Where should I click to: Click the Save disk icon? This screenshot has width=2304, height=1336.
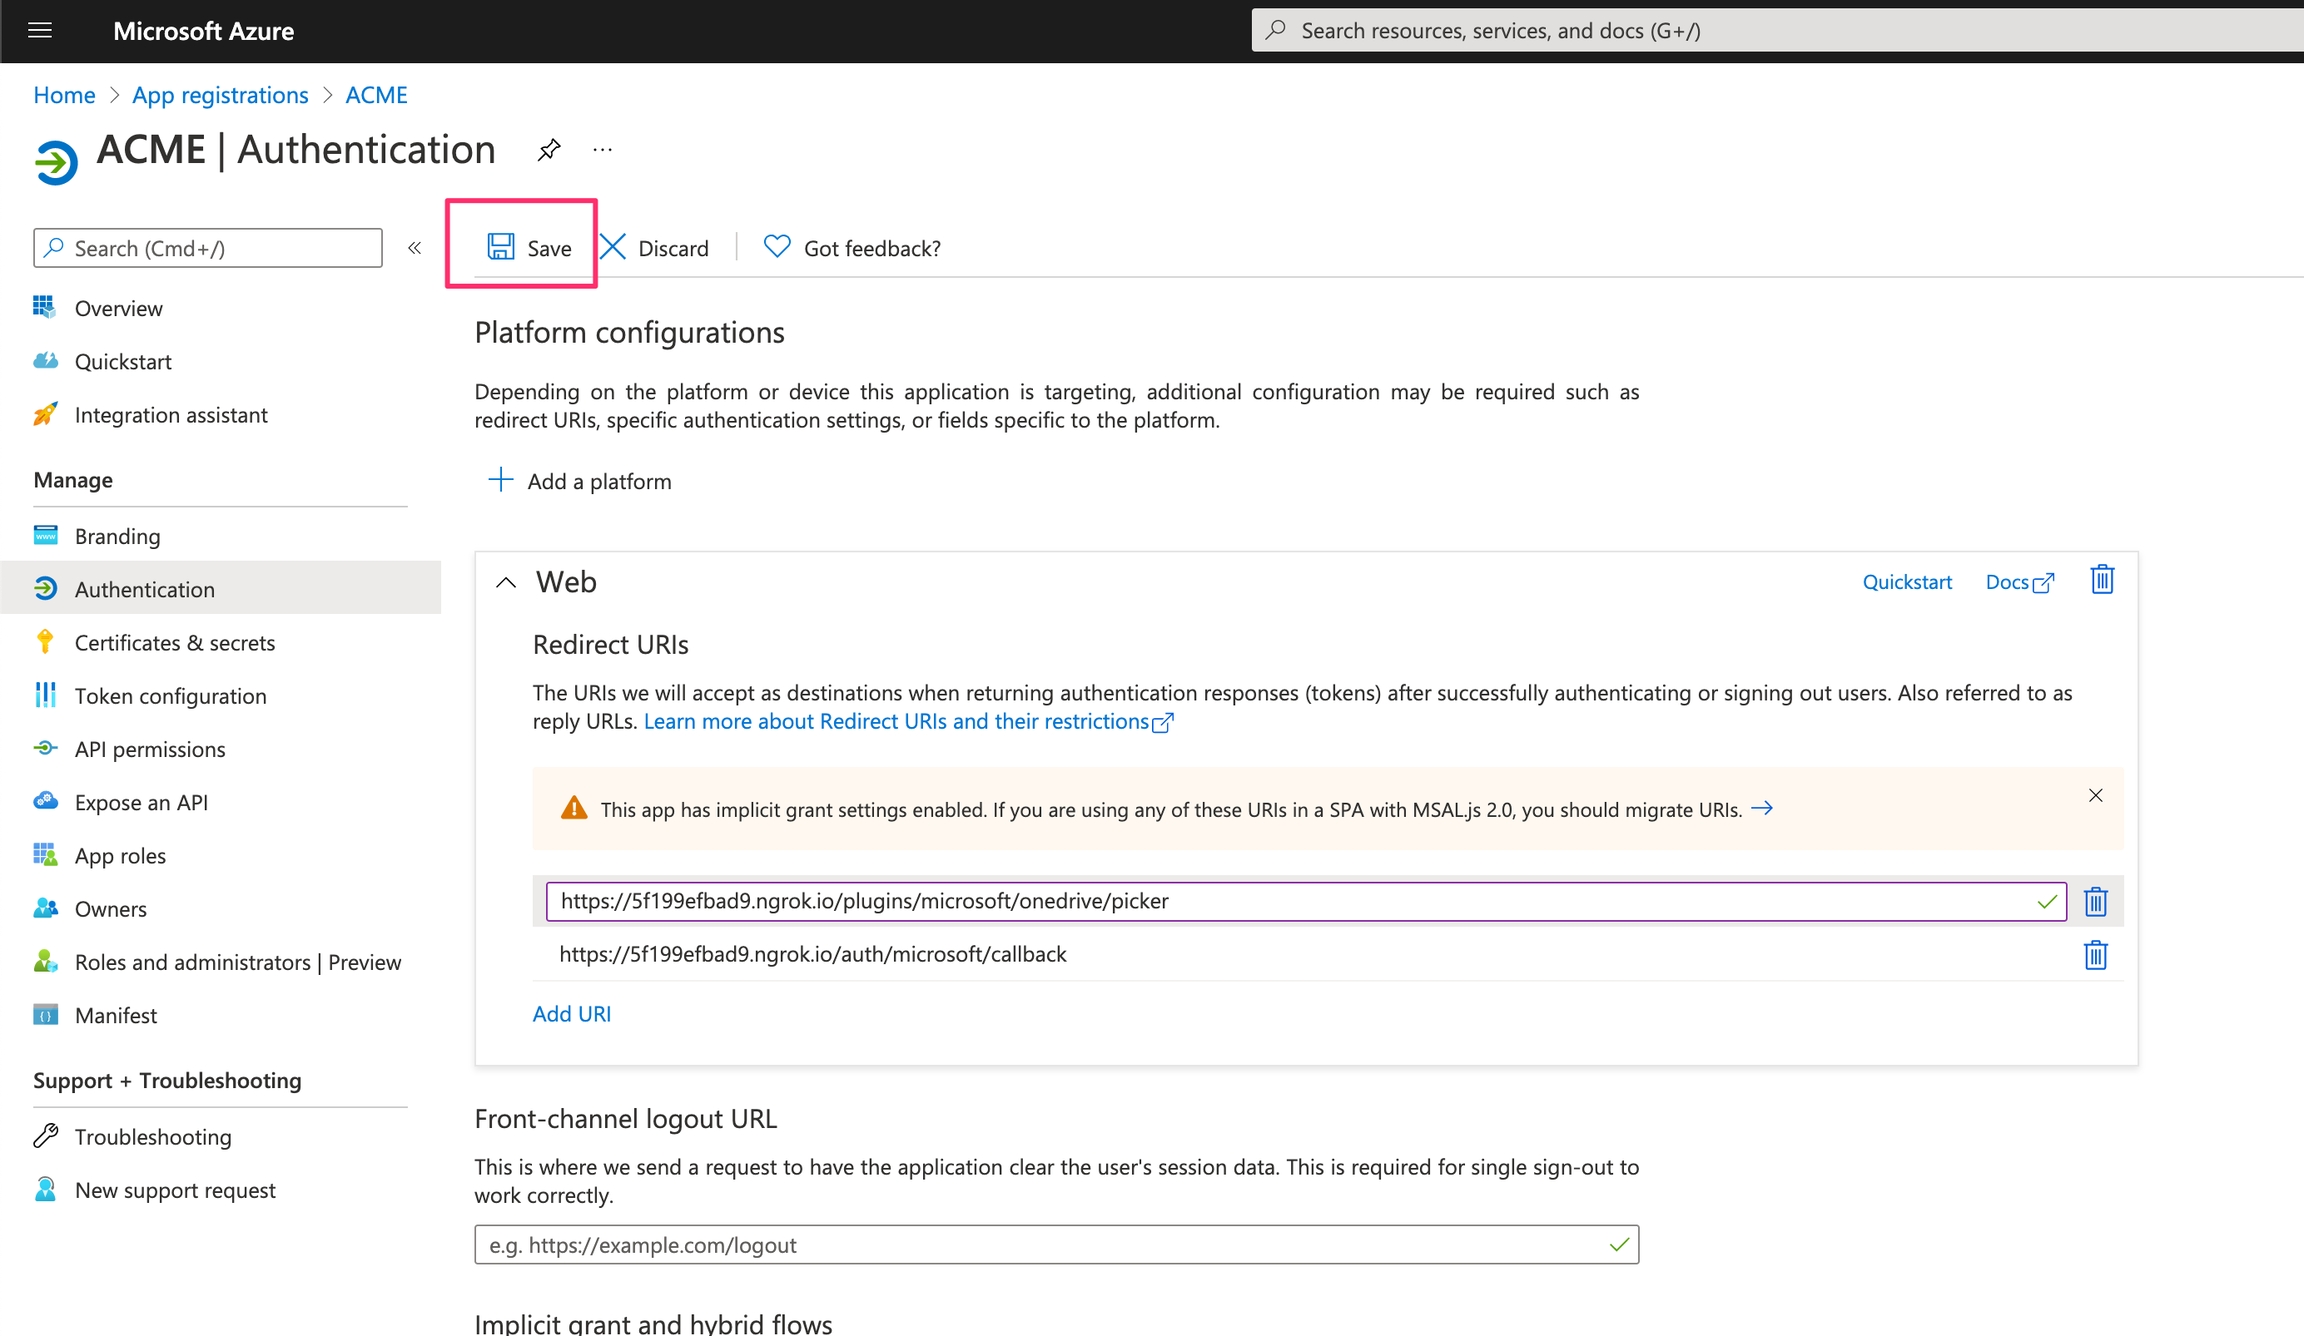pos(500,247)
